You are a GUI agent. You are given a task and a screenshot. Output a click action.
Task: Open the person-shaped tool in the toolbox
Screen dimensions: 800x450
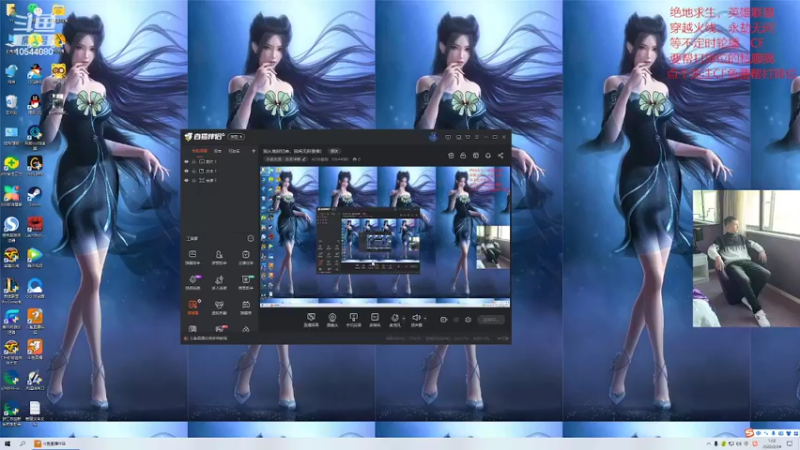(219, 257)
